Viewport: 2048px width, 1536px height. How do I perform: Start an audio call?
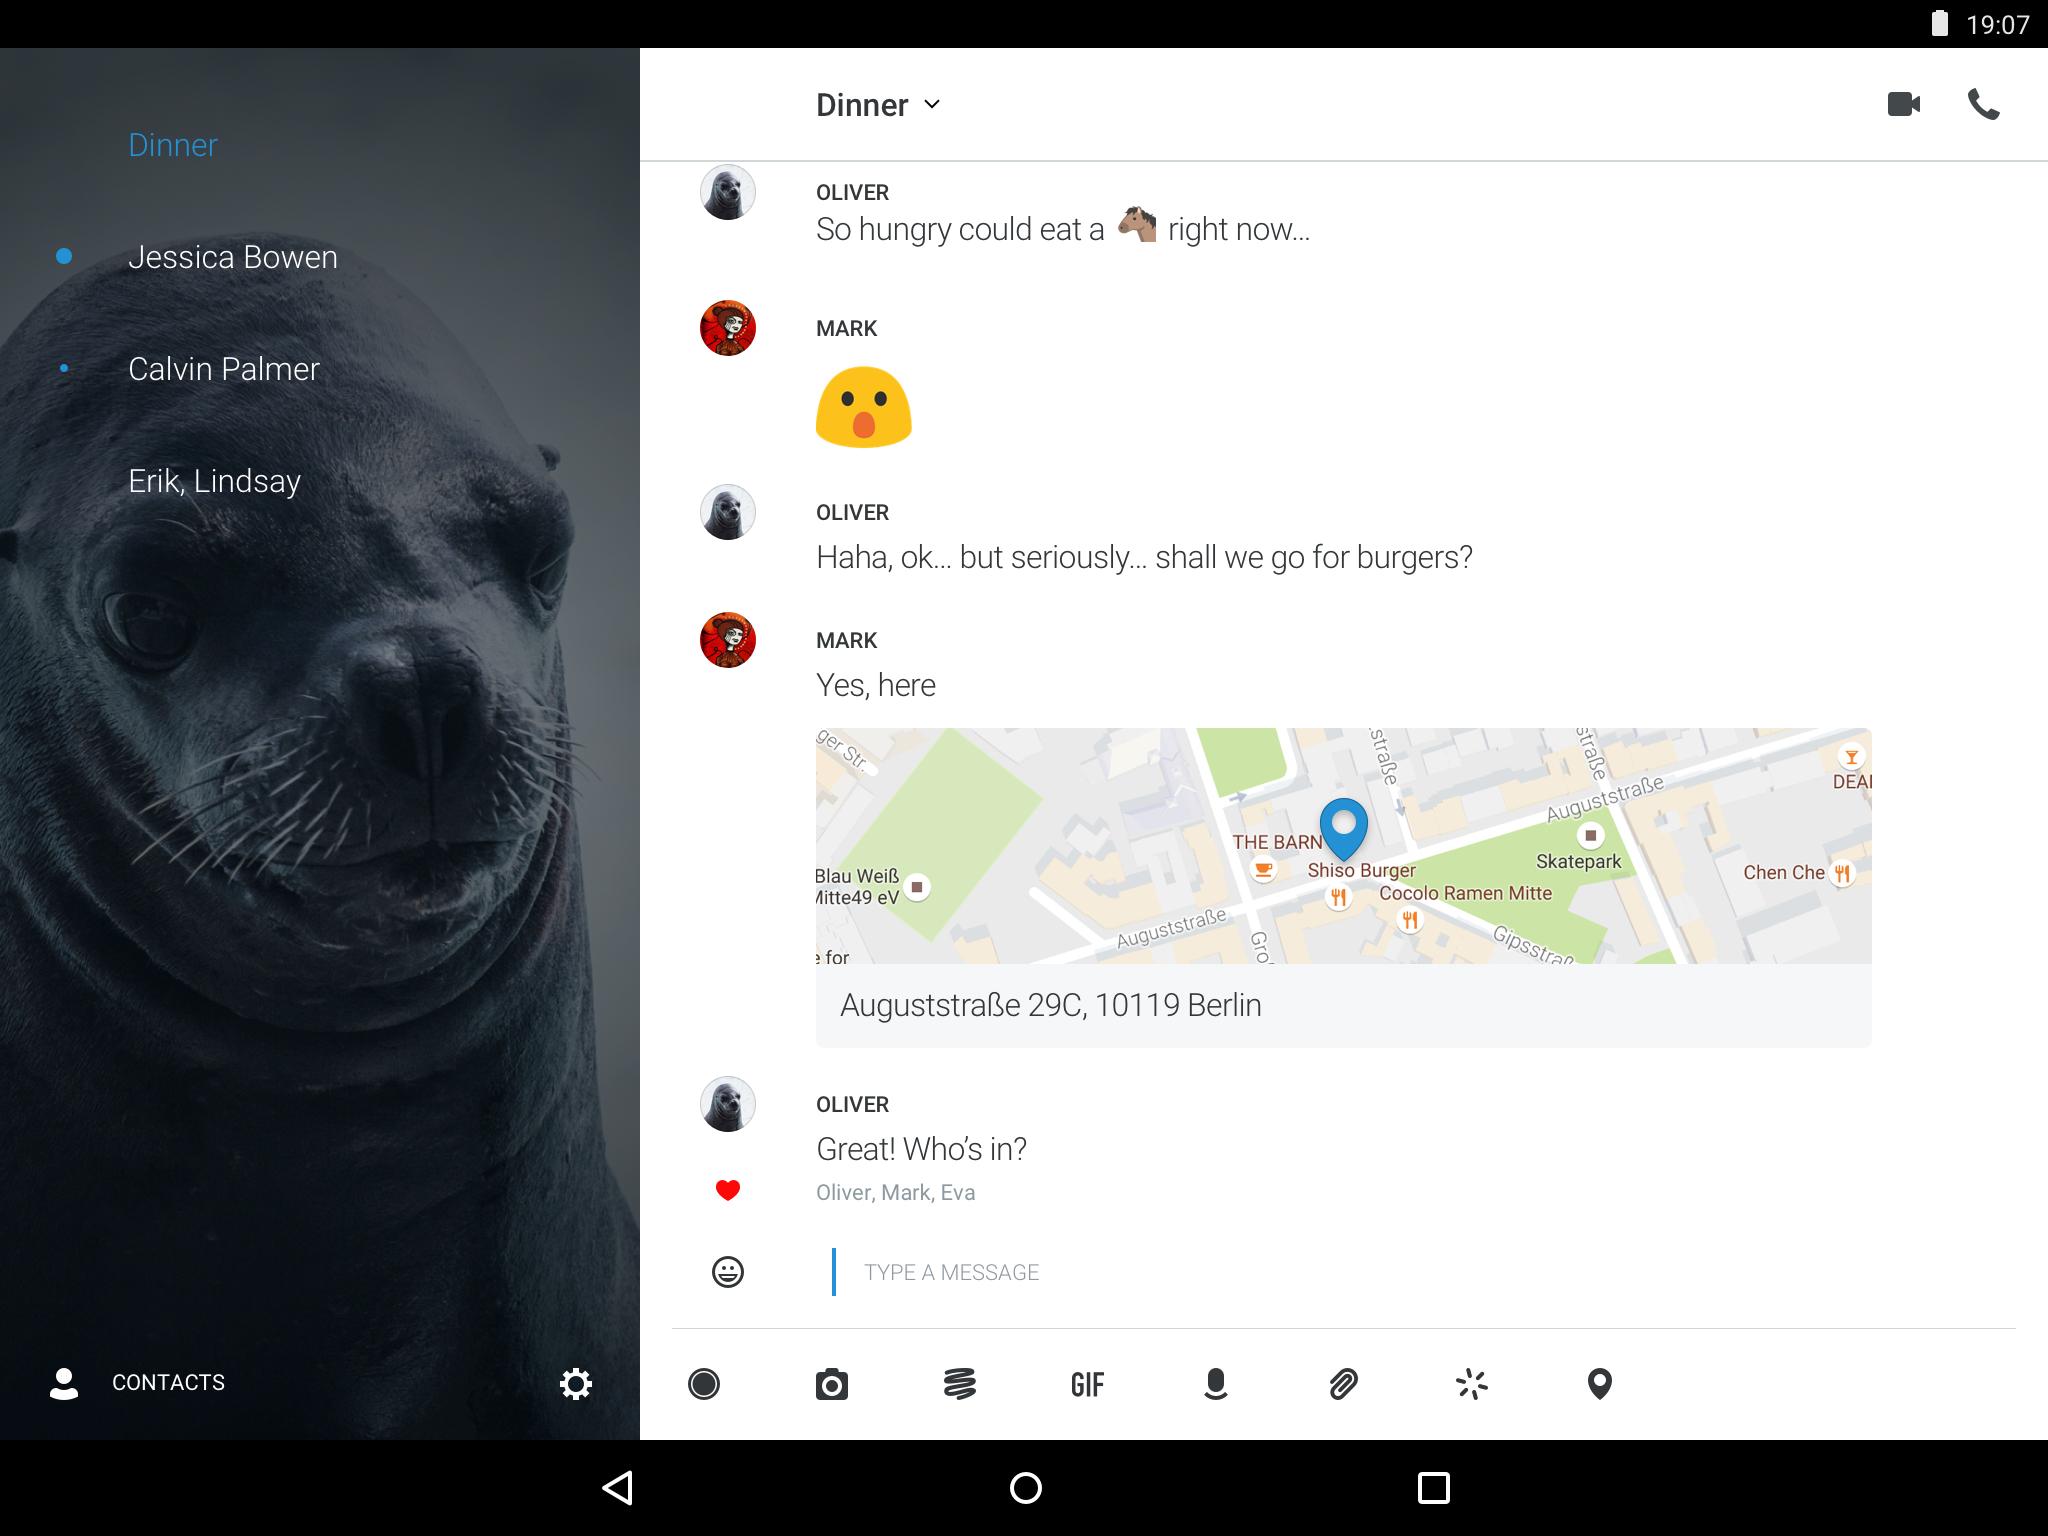(1983, 104)
